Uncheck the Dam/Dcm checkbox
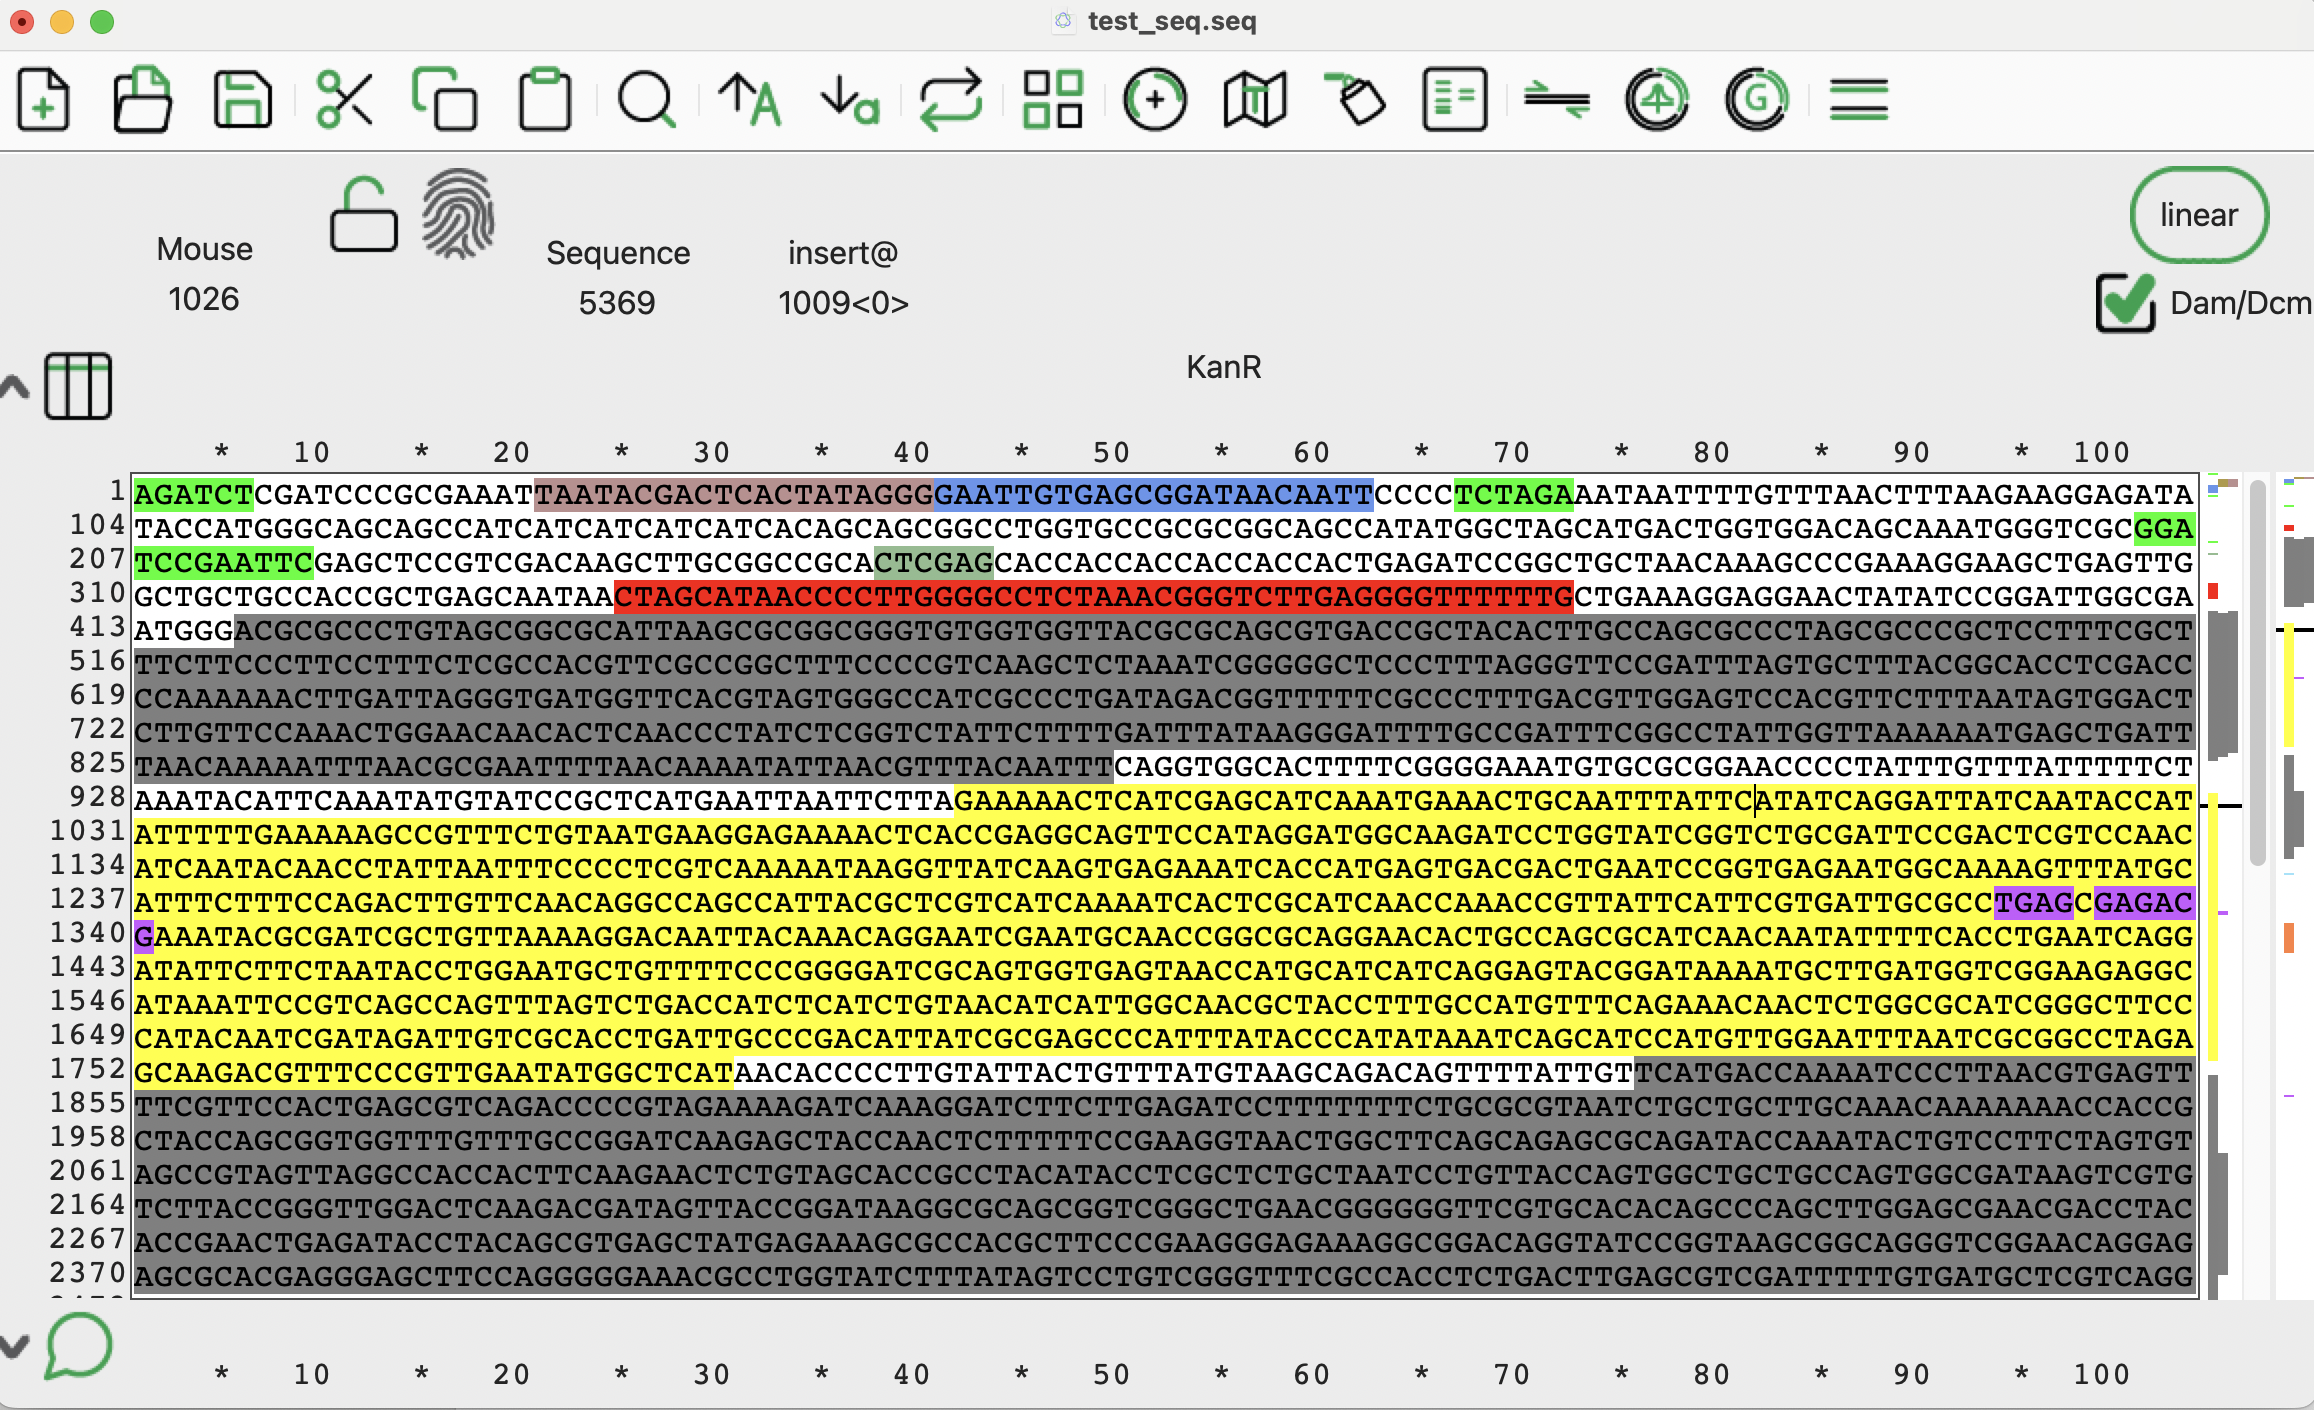Screen dimensions: 2314x1410 tap(2126, 303)
